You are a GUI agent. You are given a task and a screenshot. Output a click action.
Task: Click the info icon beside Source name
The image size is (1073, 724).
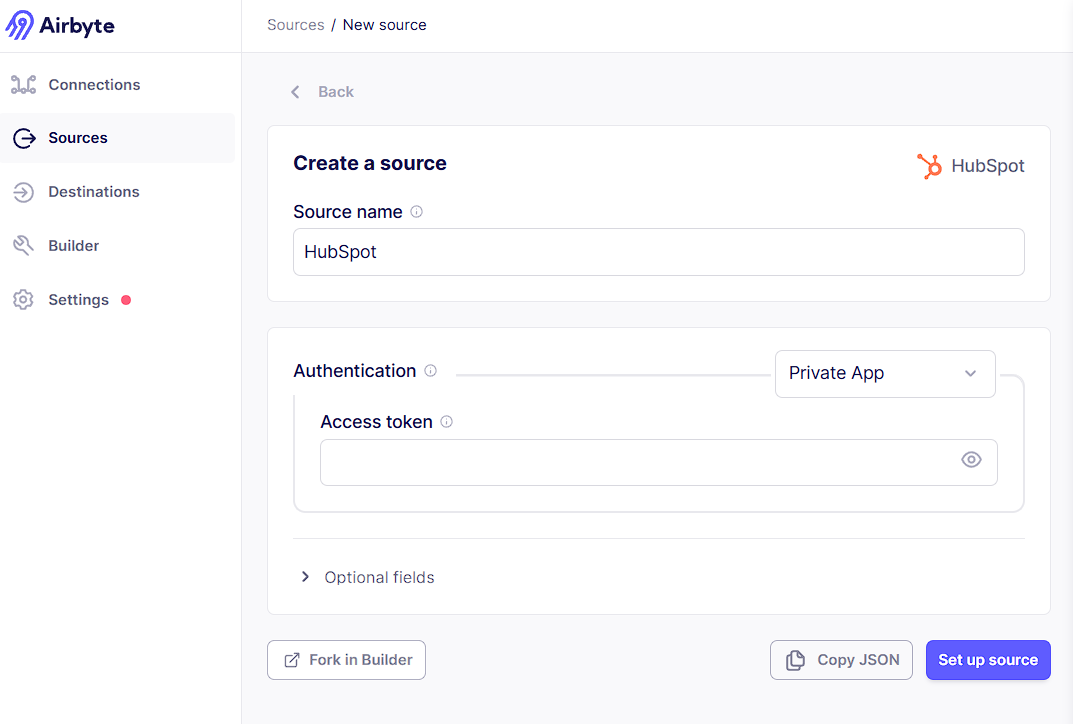click(x=416, y=211)
